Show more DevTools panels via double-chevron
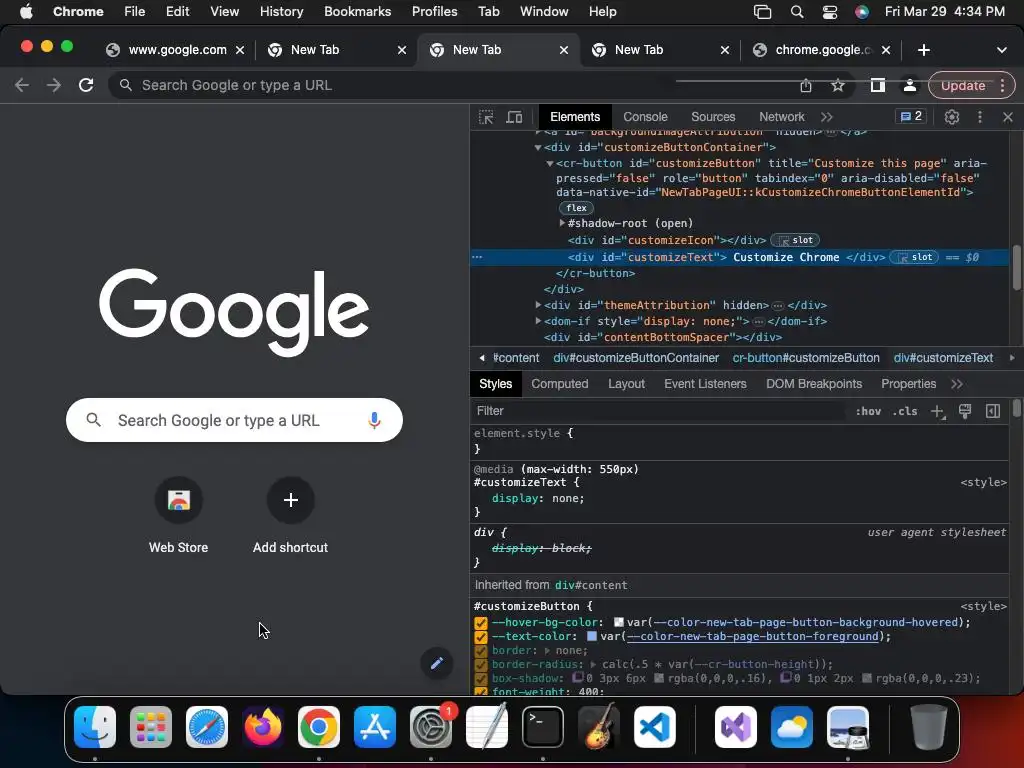Image resolution: width=1024 pixels, height=768 pixels. click(827, 117)
